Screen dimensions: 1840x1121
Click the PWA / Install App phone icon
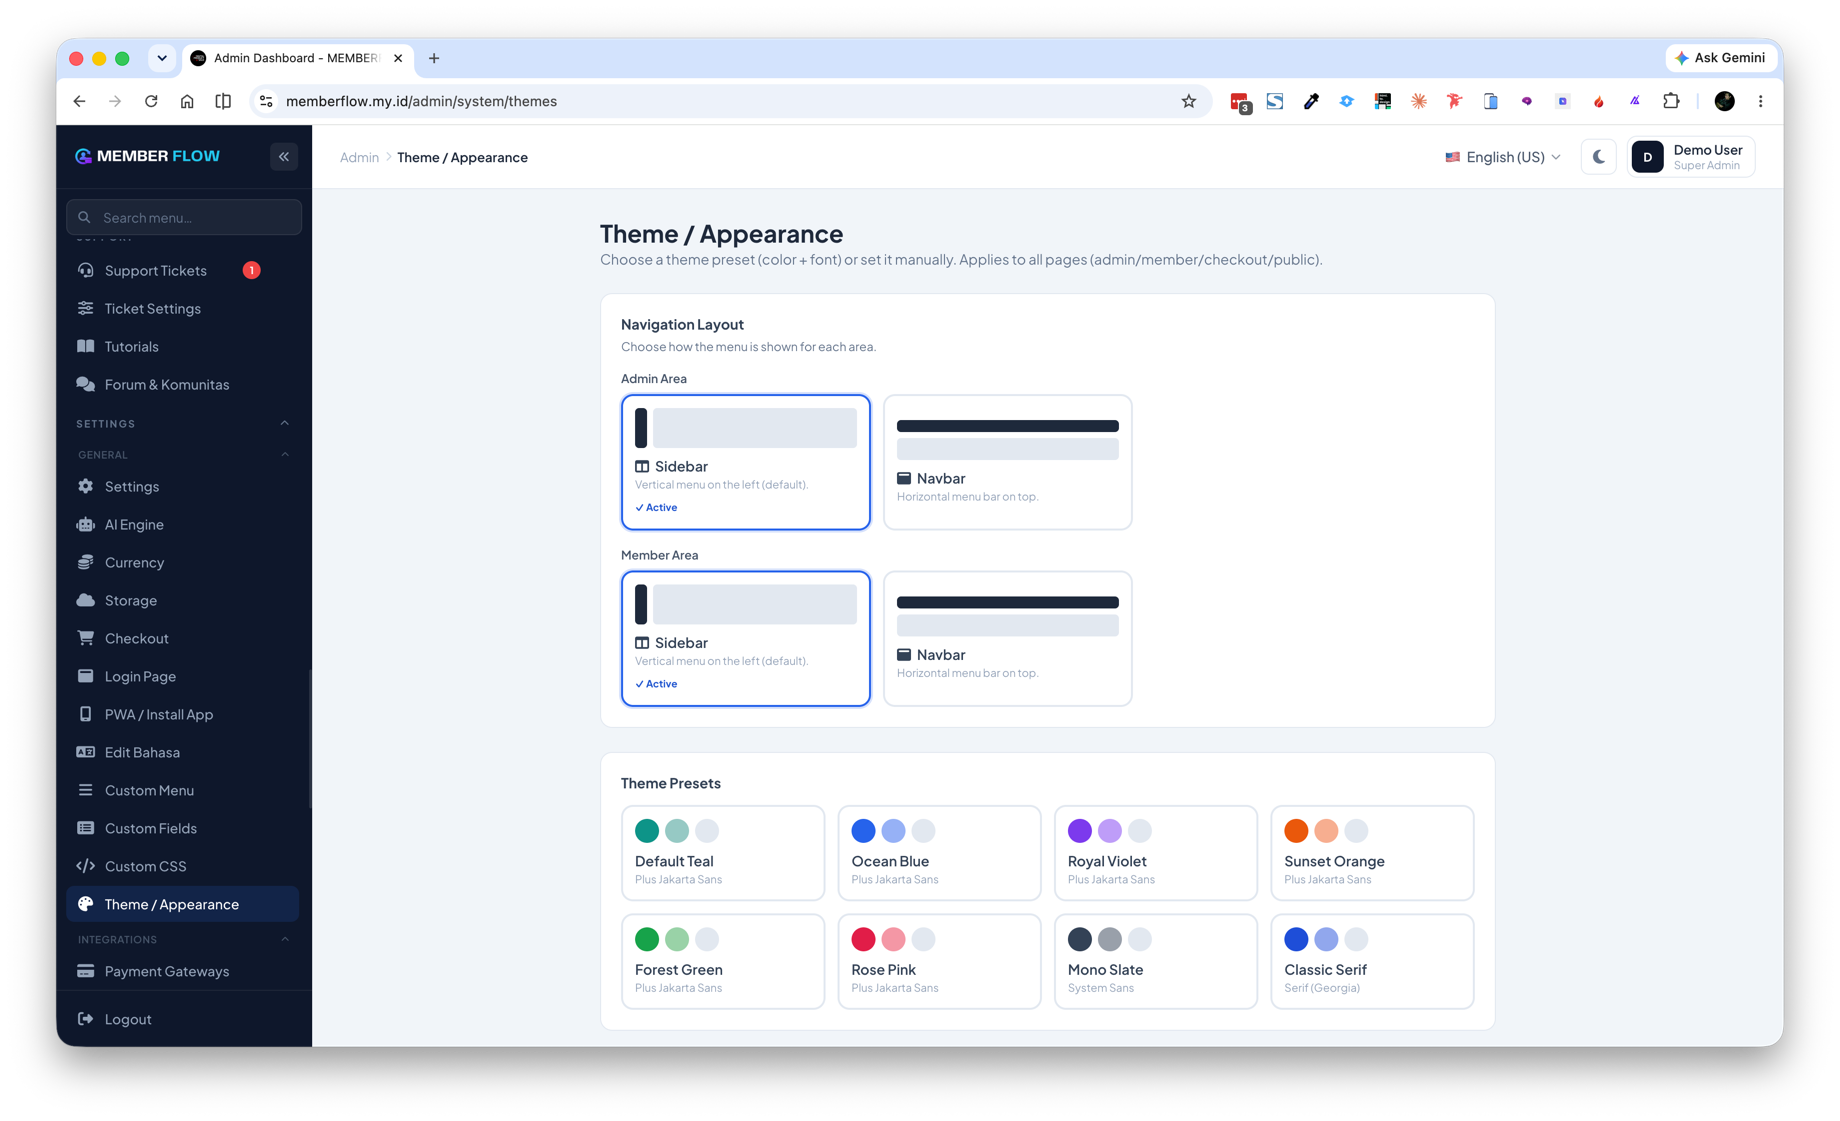click(86, 714)
